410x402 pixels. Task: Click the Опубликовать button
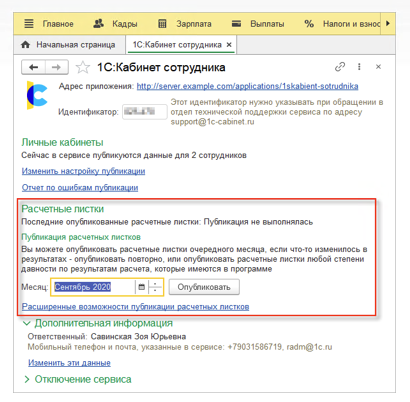coord(204,287)
